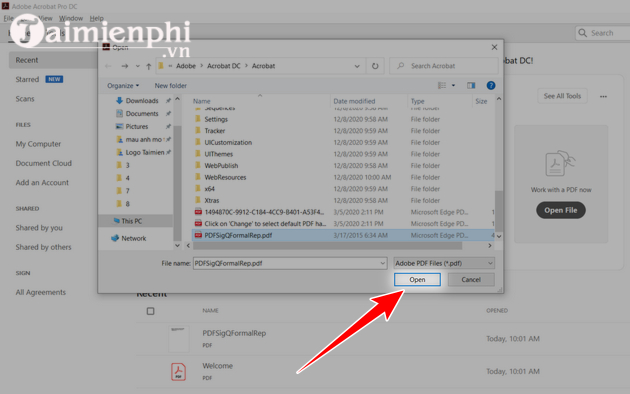The width and height of the screenshot is (630, 394).
Task: Sort files by the Type column
Action: pyautogui.click(x=417, y=101)
